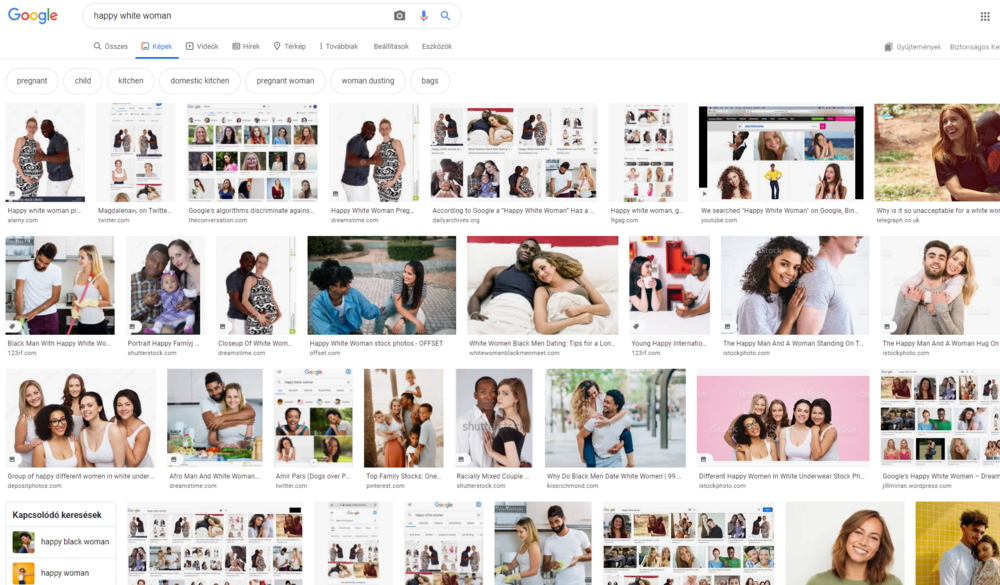Open the Beállítások settings menu
The width and height of the screenshot is (1000, 585).
click(x=391, y=47)
